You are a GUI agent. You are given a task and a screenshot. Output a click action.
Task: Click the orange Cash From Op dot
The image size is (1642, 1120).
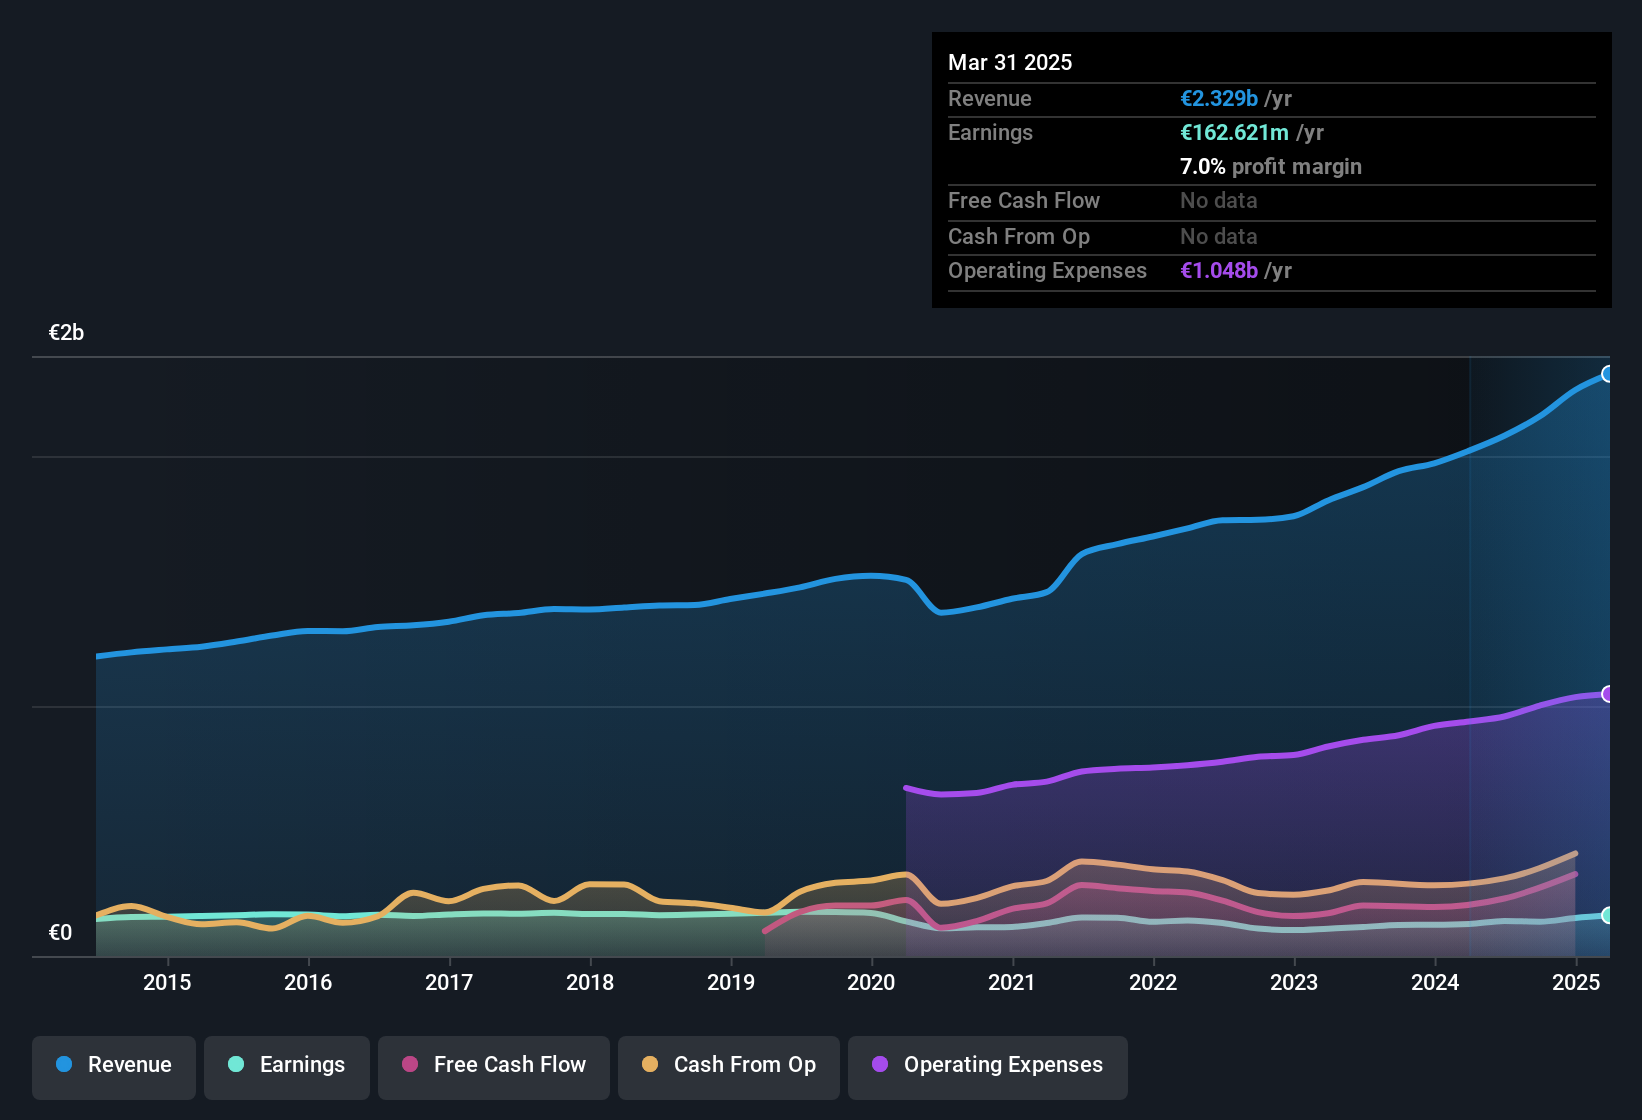click(x=650, y=1065)
